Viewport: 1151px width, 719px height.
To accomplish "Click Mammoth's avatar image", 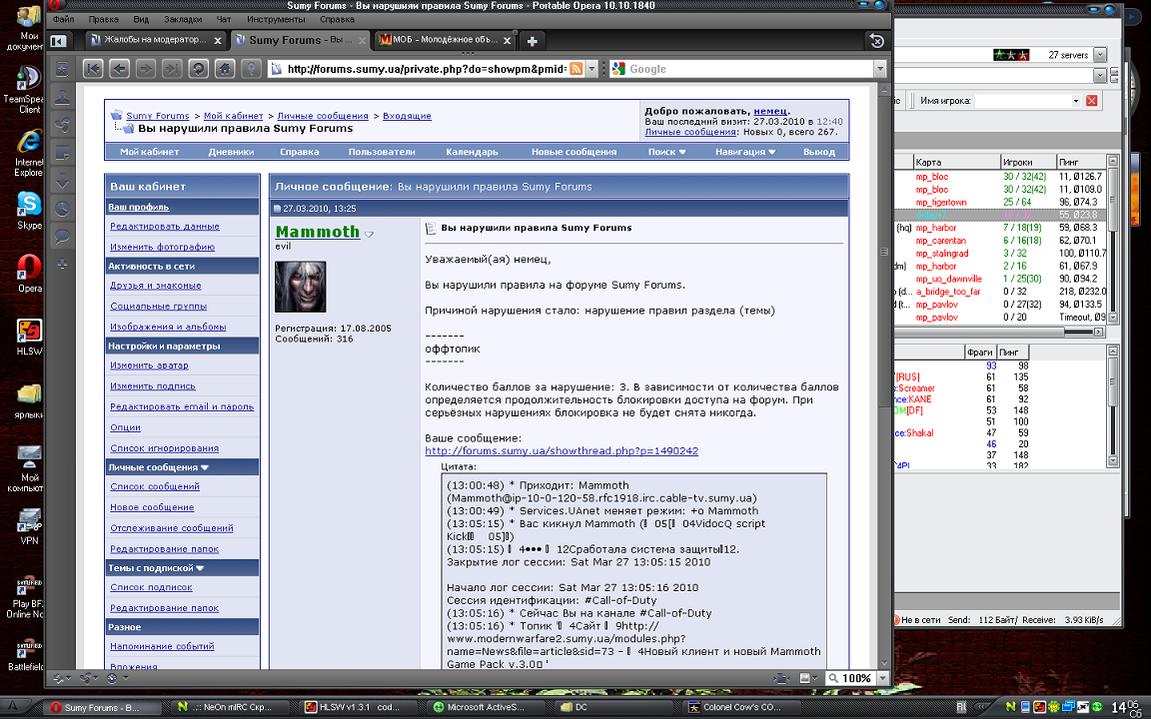I will coord(300,287).
